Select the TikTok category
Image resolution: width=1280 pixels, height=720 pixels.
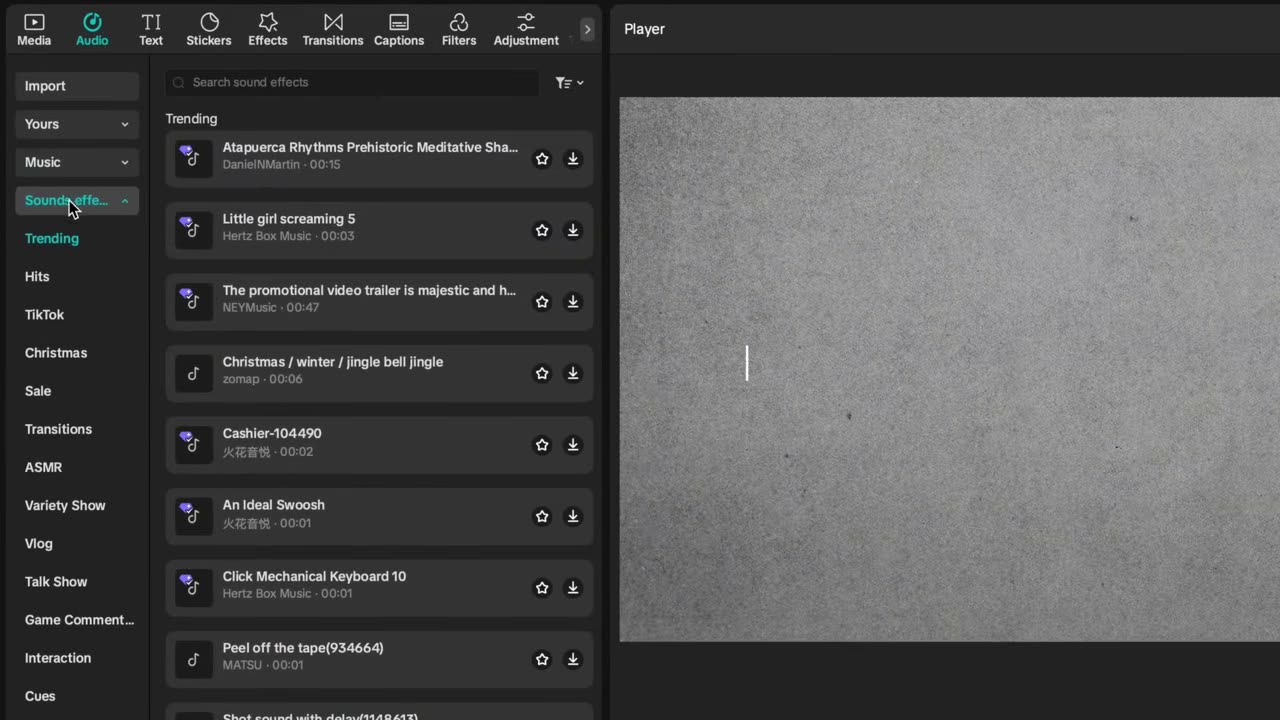point(44,314)
